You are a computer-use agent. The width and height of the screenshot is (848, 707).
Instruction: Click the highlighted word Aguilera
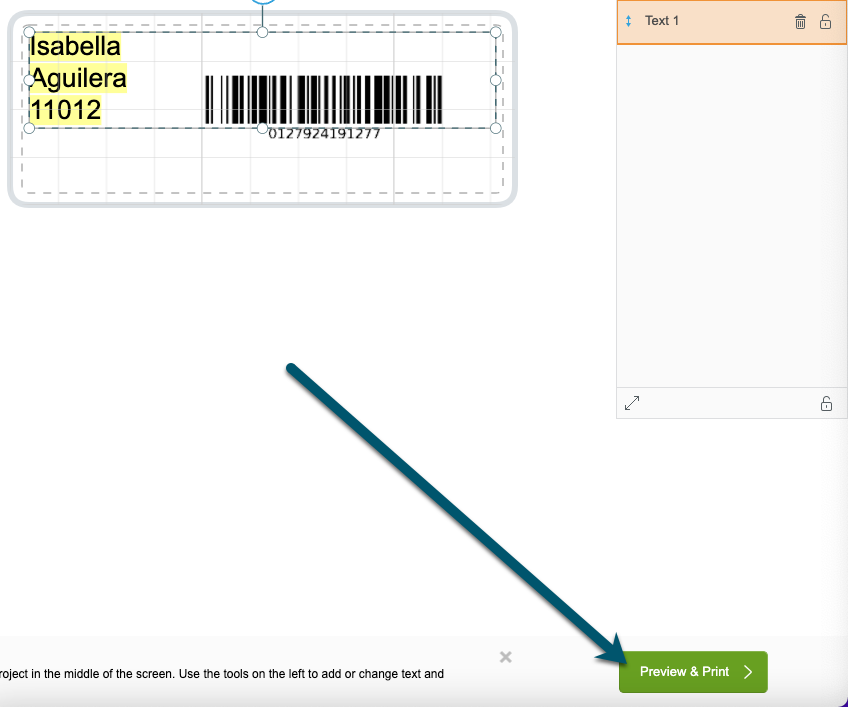coord(79,78)
